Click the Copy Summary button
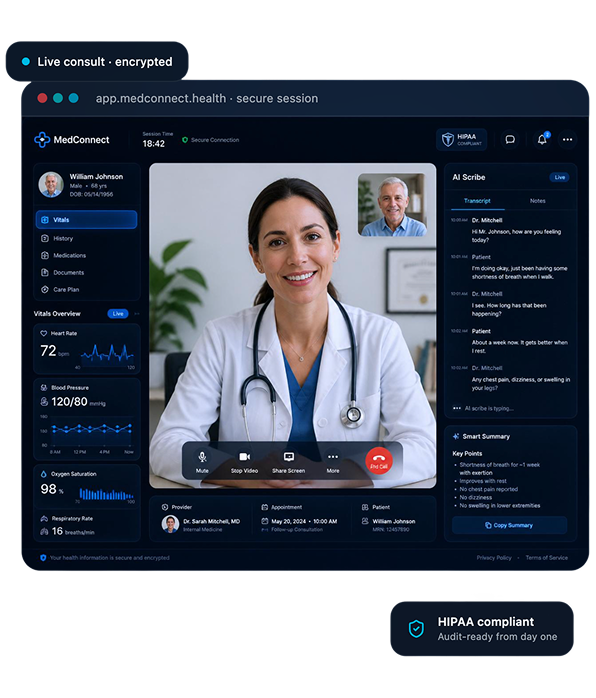This screenshot has width=596, height=698. point(510,525)
